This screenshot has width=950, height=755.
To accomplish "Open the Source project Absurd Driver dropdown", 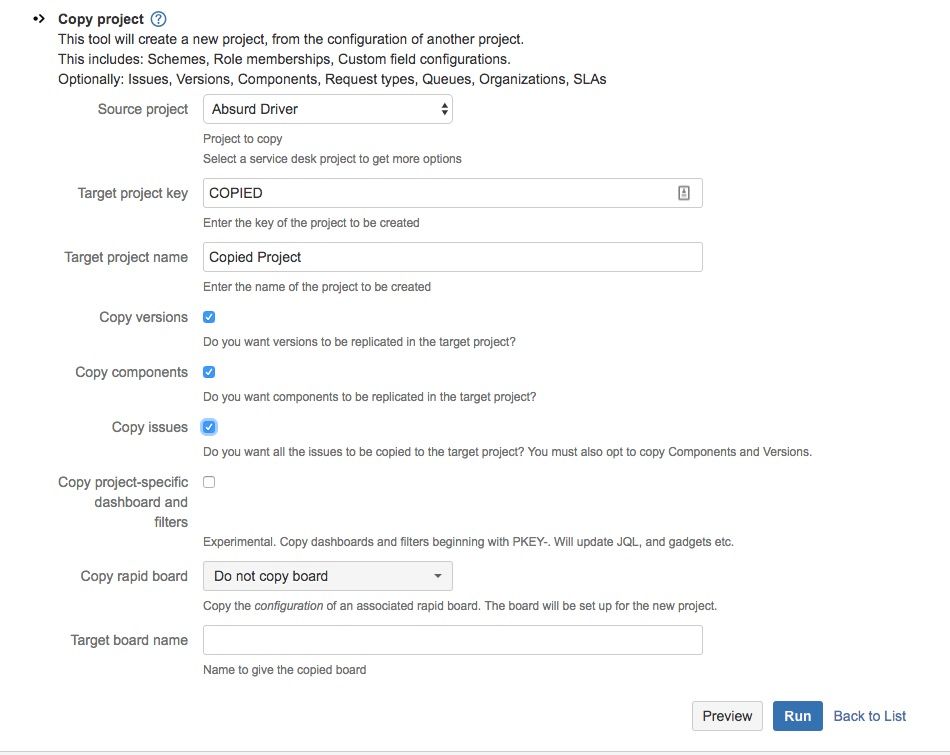I will click(x=328, y=109).
